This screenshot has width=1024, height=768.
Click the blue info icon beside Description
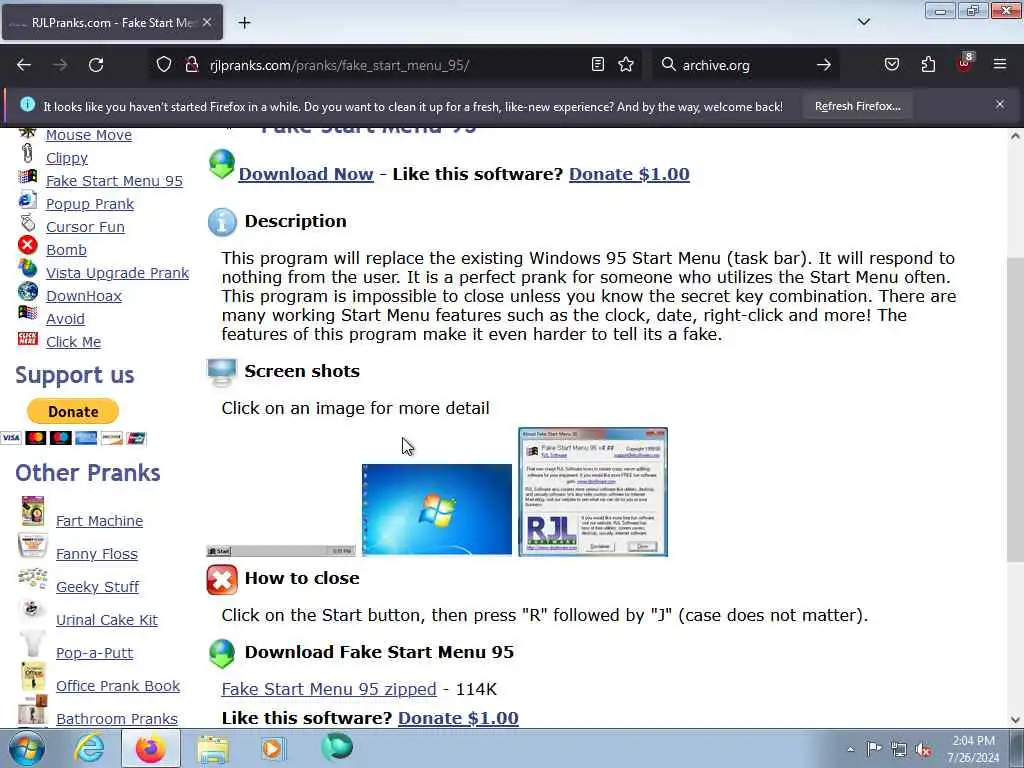coord(222,222)
